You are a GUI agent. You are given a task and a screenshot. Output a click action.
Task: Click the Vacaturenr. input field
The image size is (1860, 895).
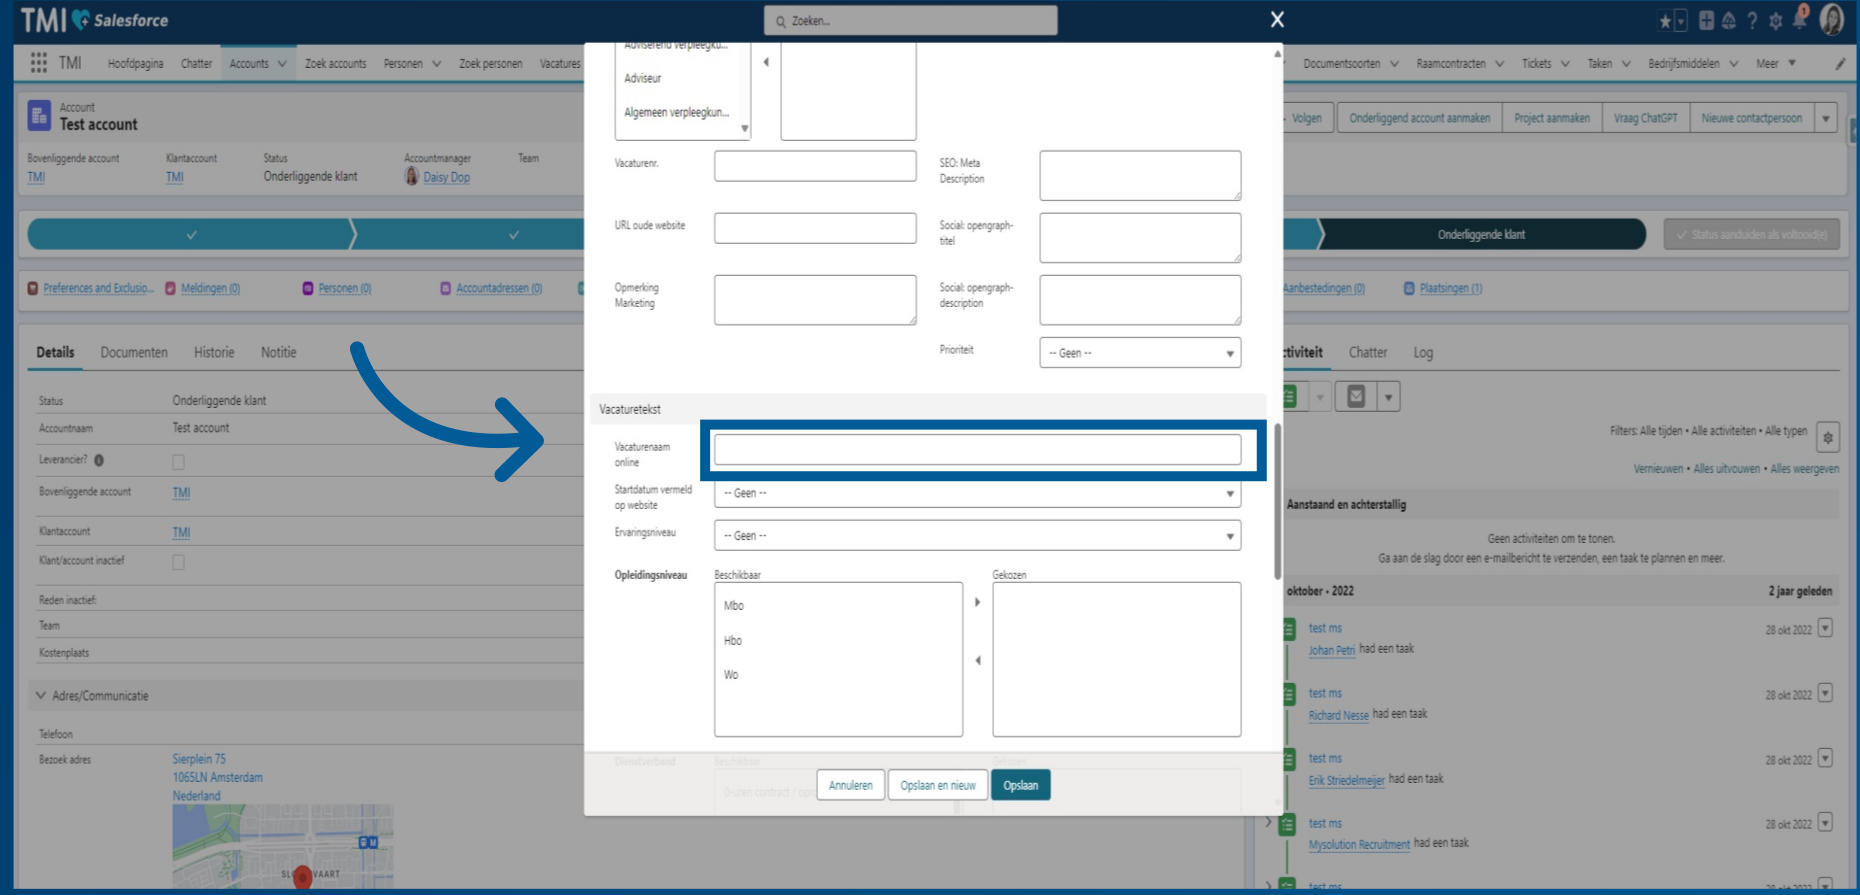(x=815, y=166)
